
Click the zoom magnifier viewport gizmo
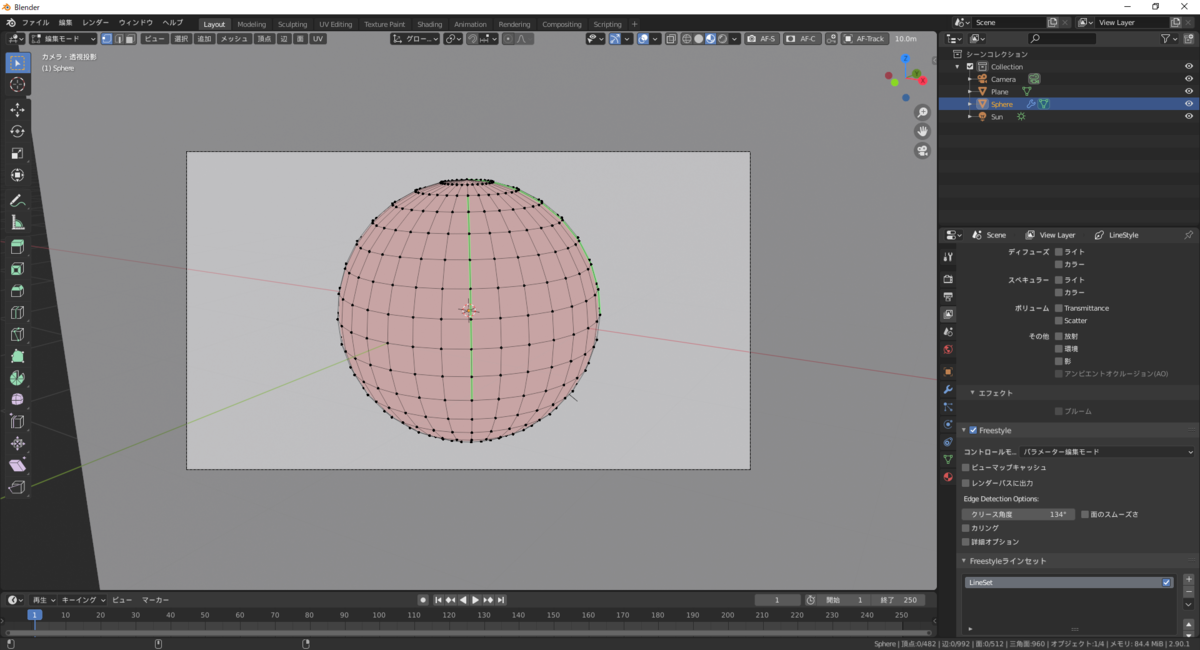(922, 112)
